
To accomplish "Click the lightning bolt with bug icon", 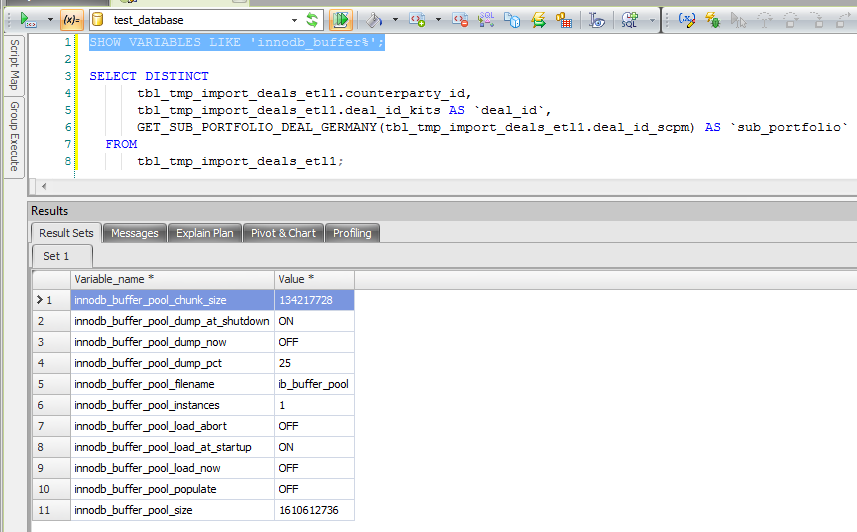I will (x=713, y=19).
